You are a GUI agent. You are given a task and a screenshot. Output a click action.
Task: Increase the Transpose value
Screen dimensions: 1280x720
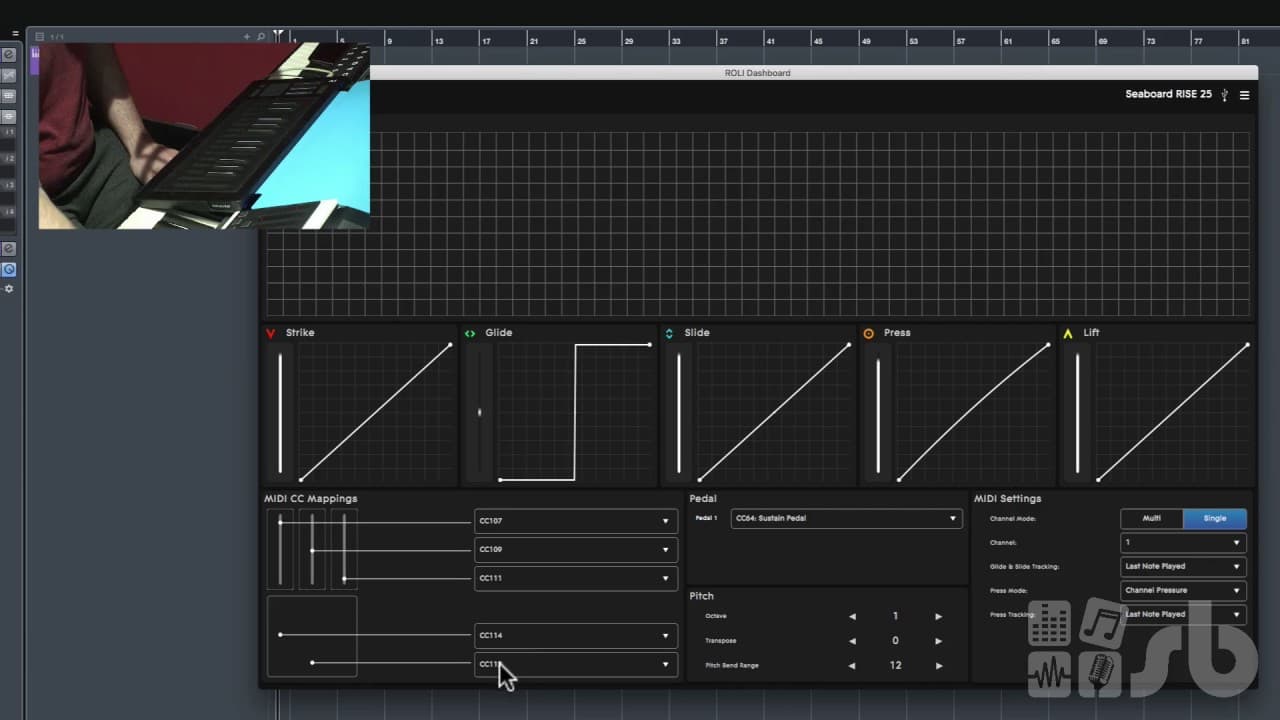coord(938,641)
